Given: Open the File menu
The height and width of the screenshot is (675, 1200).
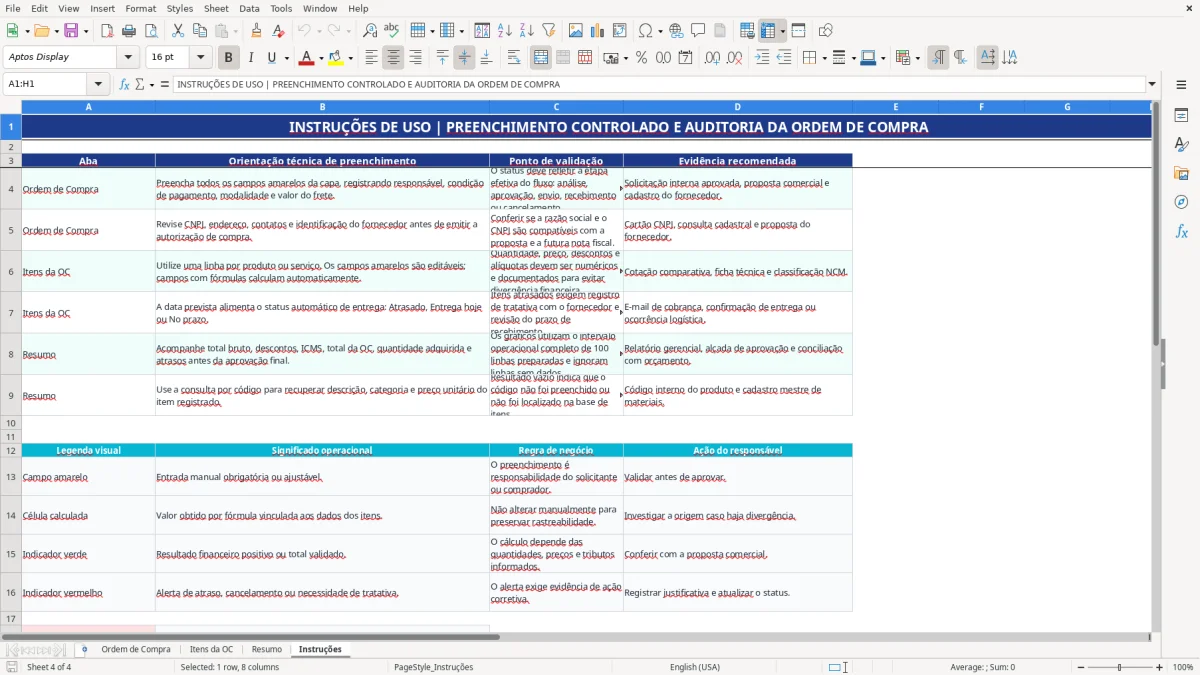Looking at the screenshot, I should point(13,8).
